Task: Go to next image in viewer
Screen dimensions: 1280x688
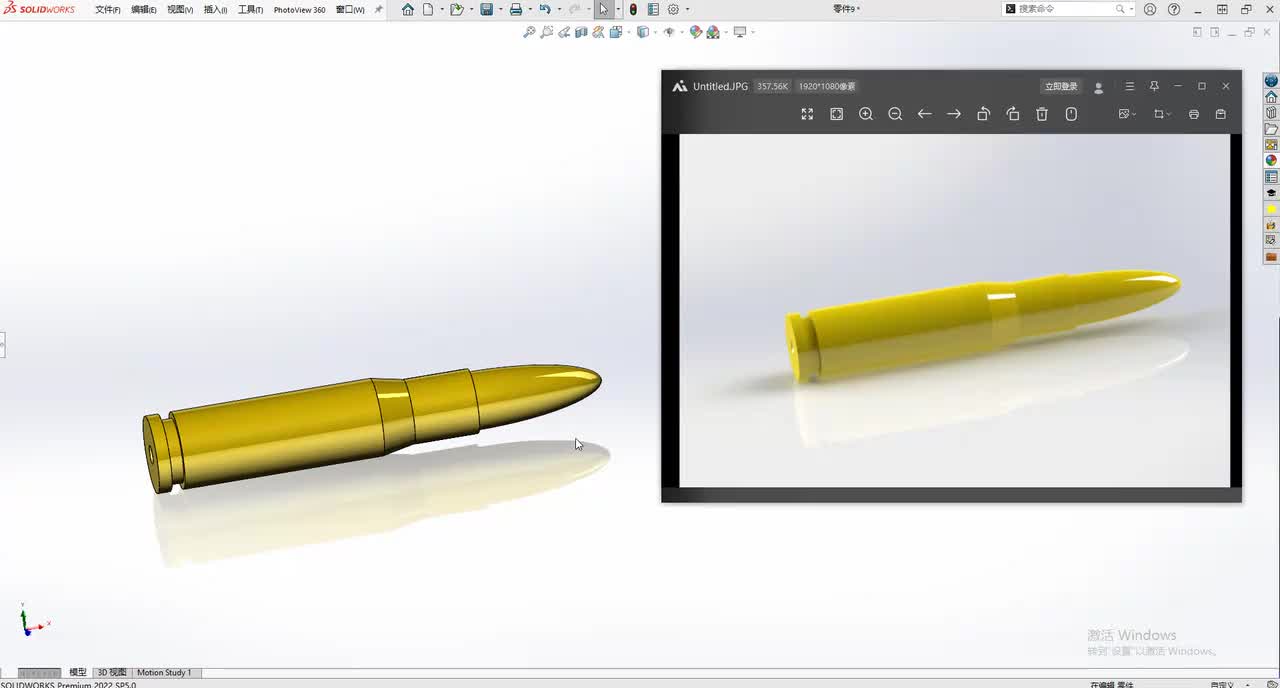Action: 954,114
